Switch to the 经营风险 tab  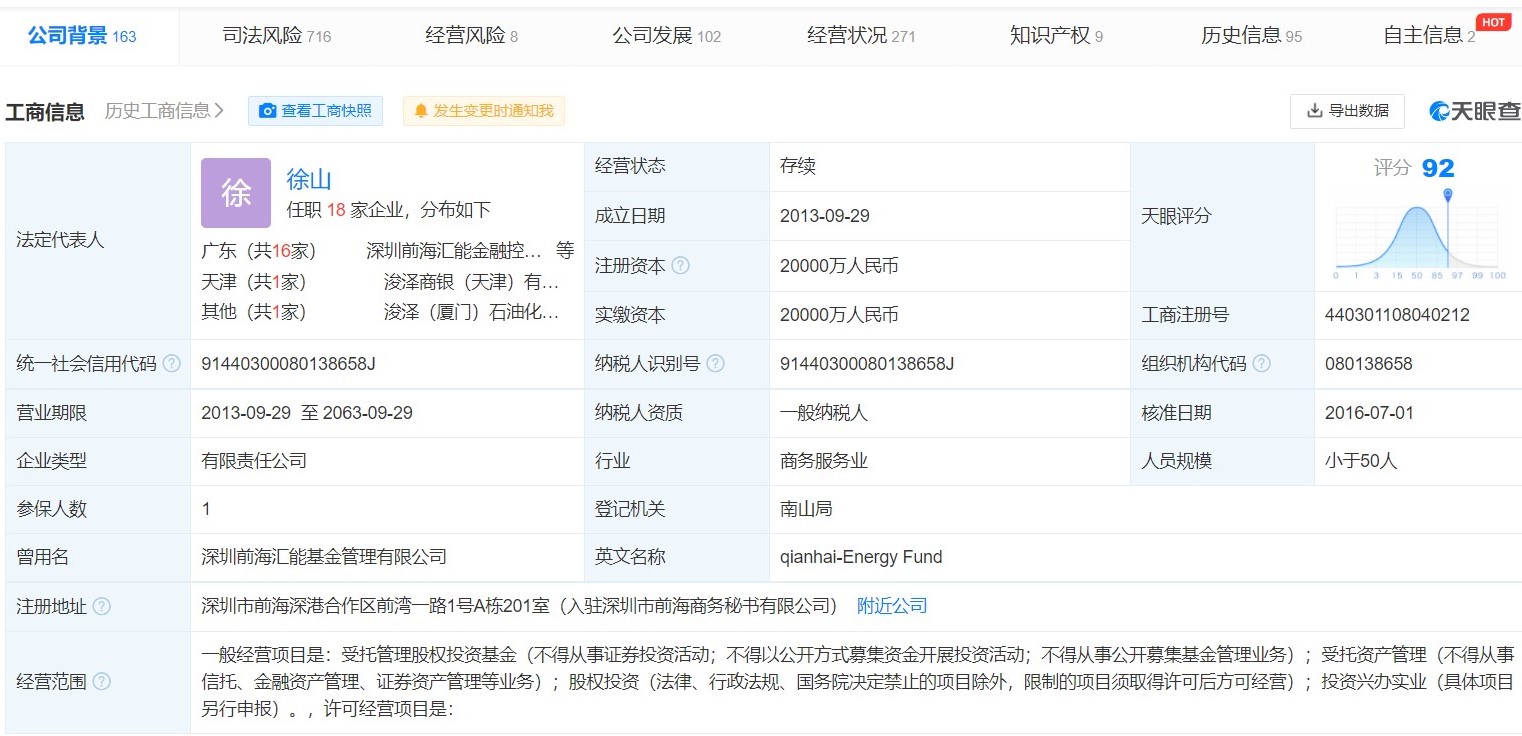click(472, 36)
